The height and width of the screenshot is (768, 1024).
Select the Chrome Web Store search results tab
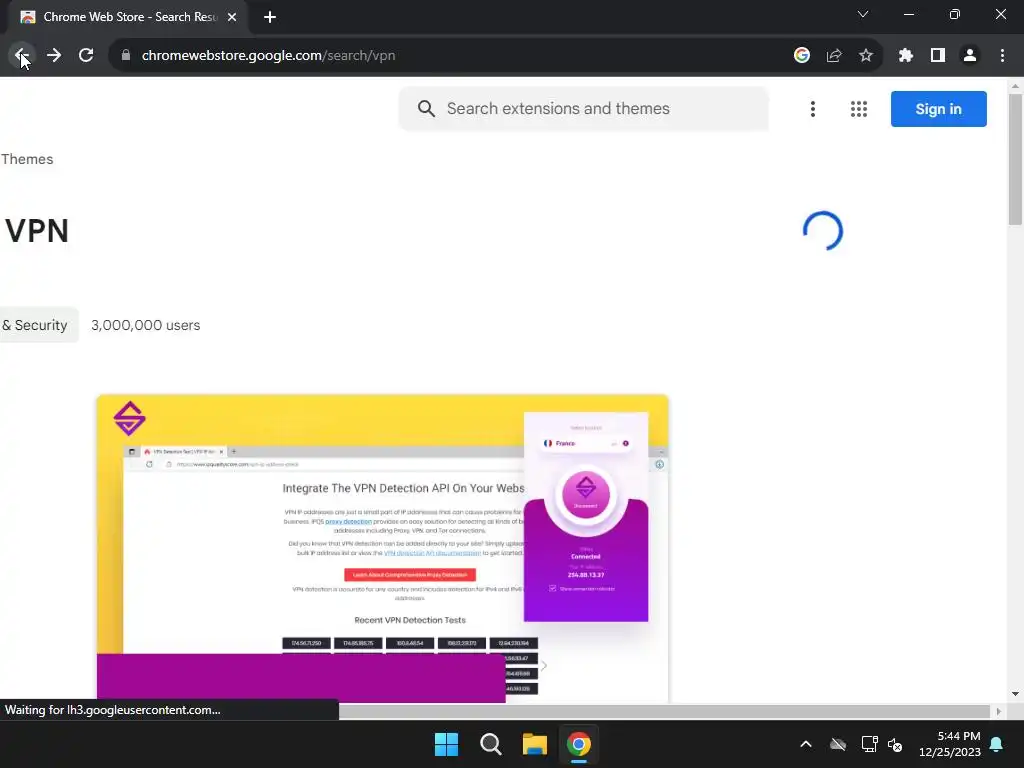point(129,17)
